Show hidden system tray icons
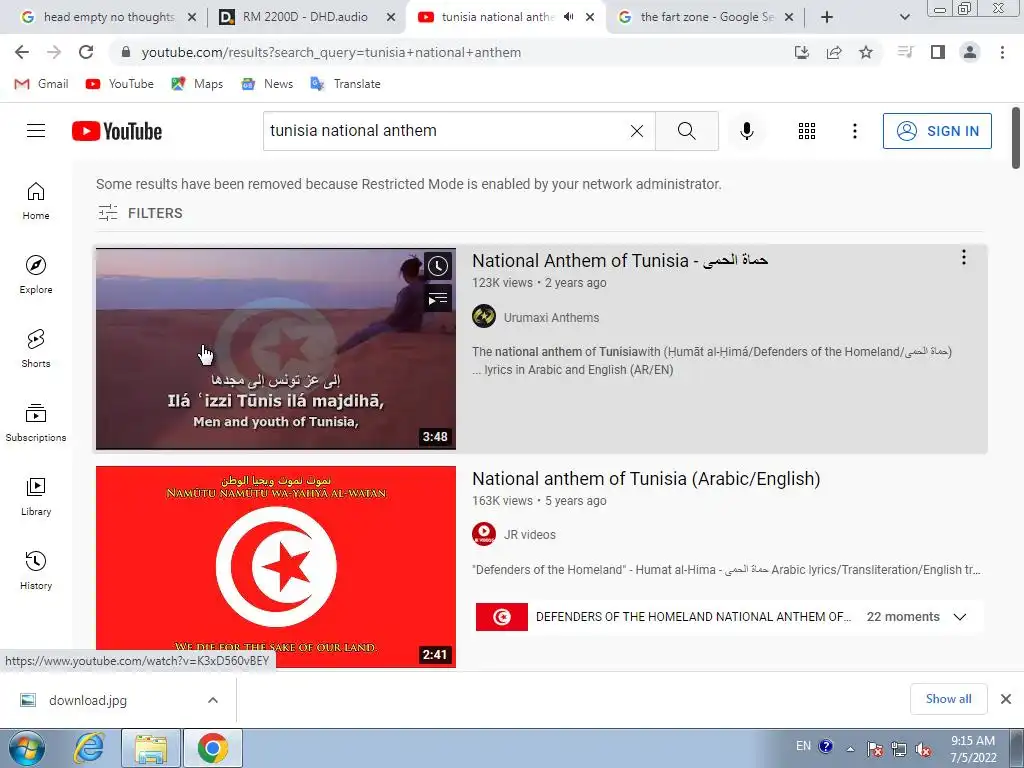This screenshot has height=768, width=1024. pos(850,749)
